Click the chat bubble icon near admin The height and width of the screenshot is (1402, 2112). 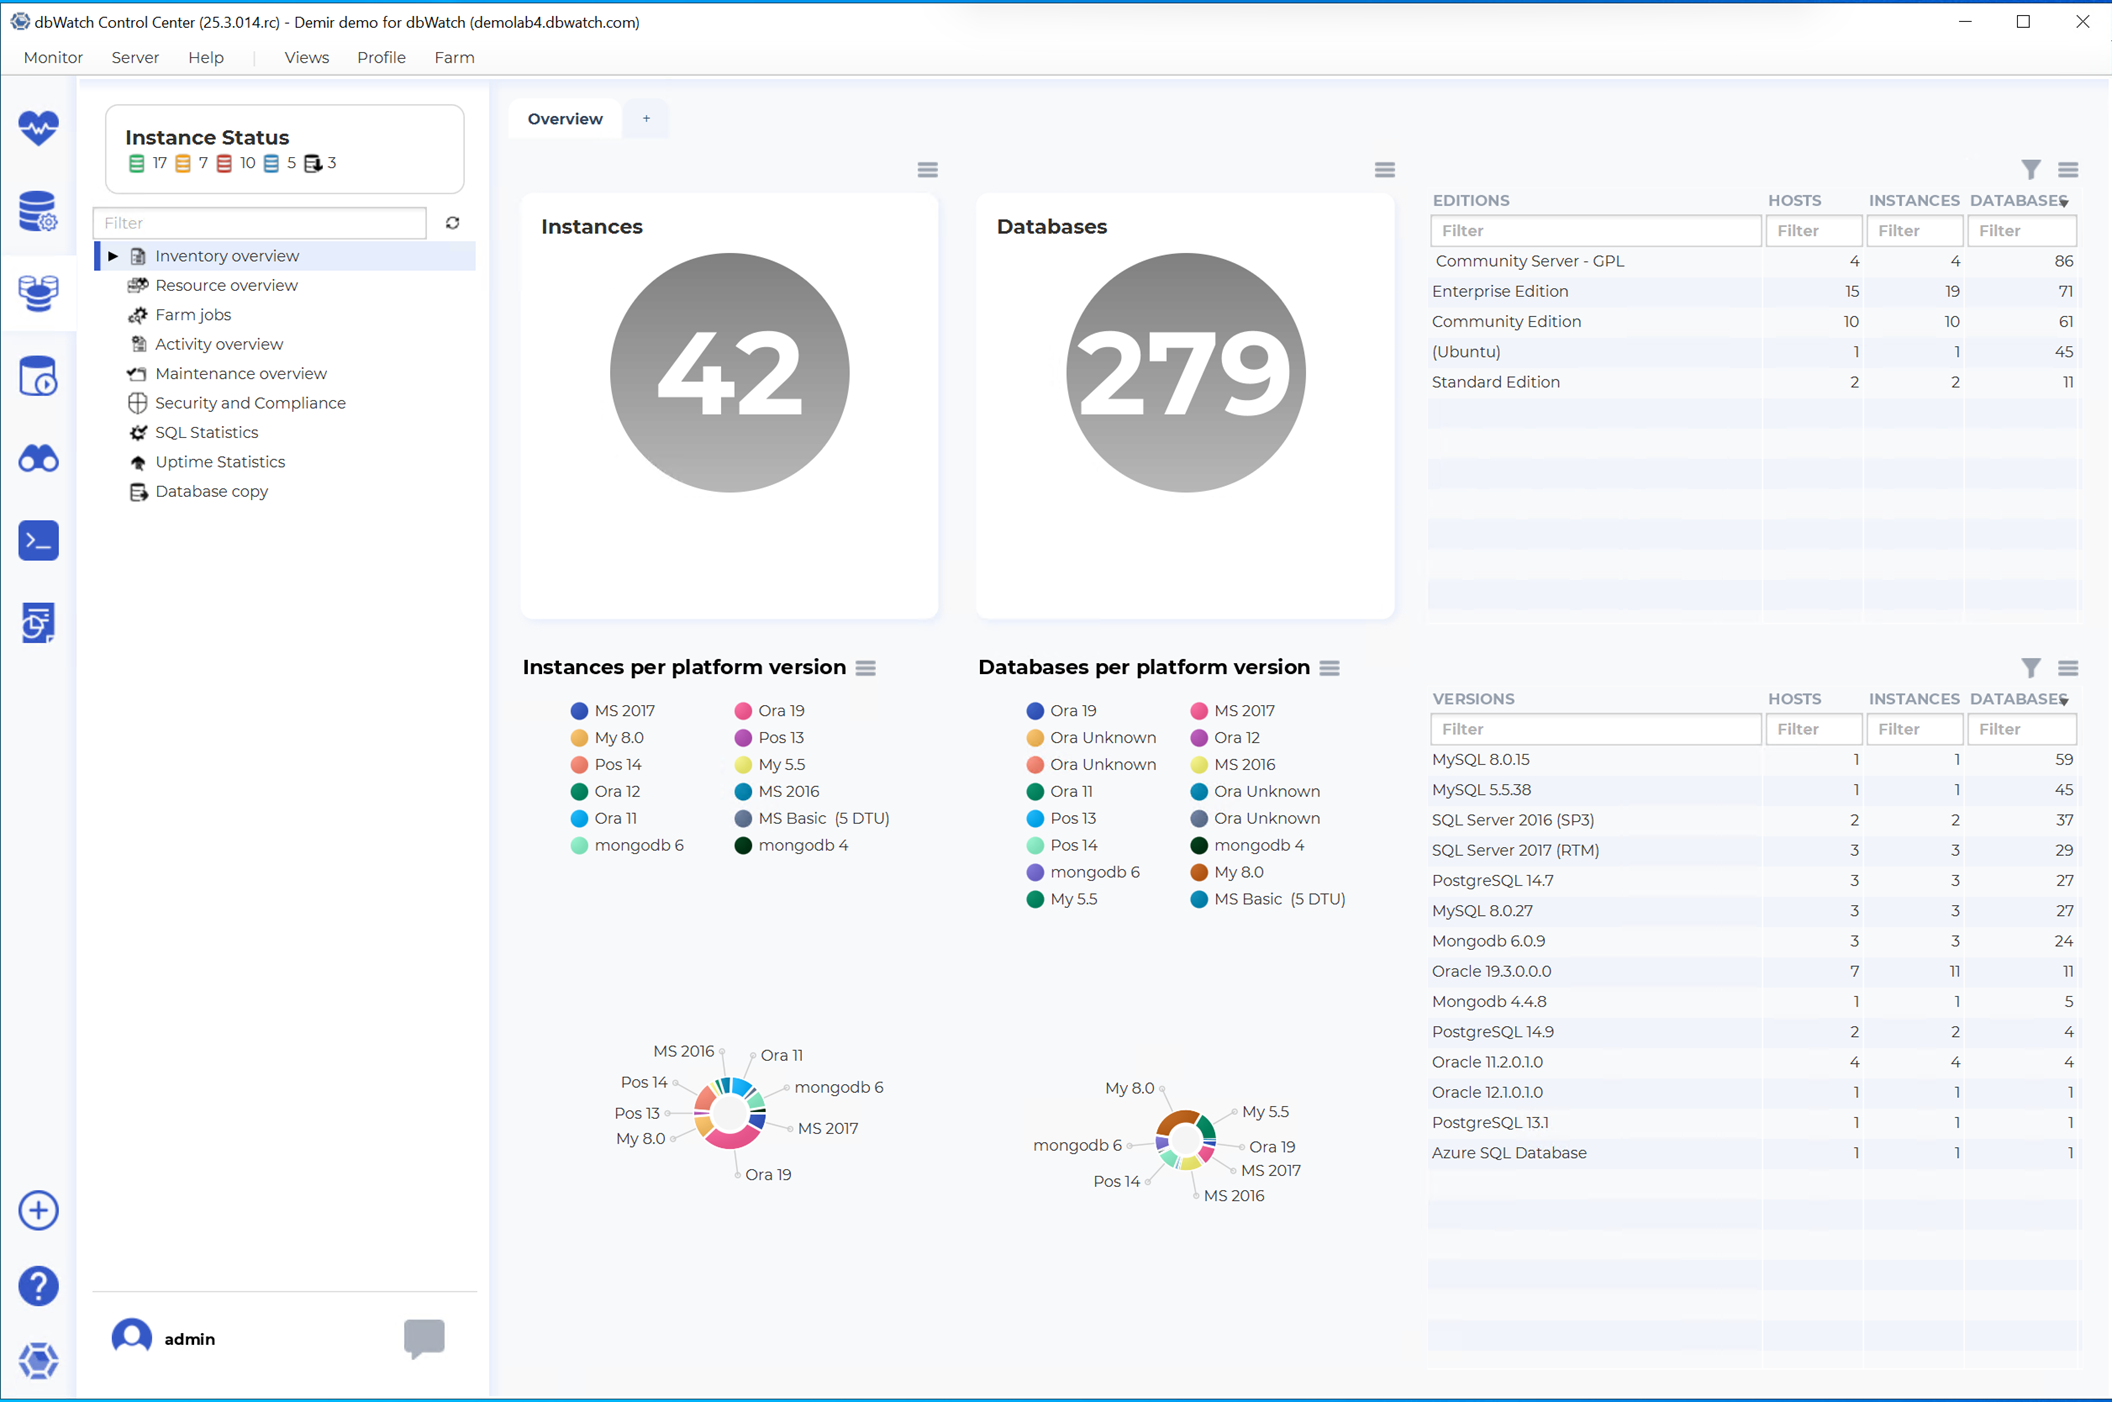tap(424, 1337)
